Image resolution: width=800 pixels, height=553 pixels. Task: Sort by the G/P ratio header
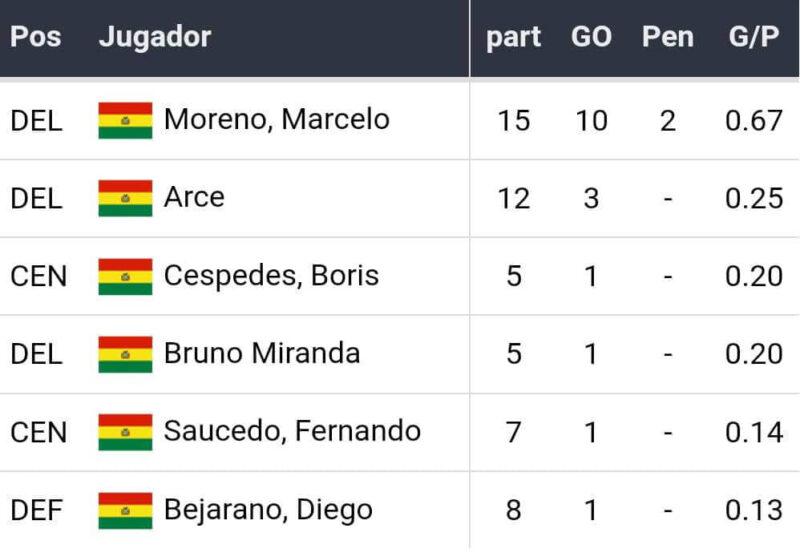coord(754,37)
